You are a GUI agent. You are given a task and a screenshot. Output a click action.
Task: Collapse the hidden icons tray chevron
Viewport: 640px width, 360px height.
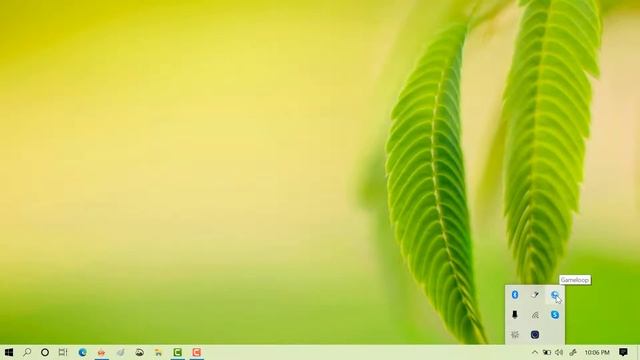coord(535,352)
